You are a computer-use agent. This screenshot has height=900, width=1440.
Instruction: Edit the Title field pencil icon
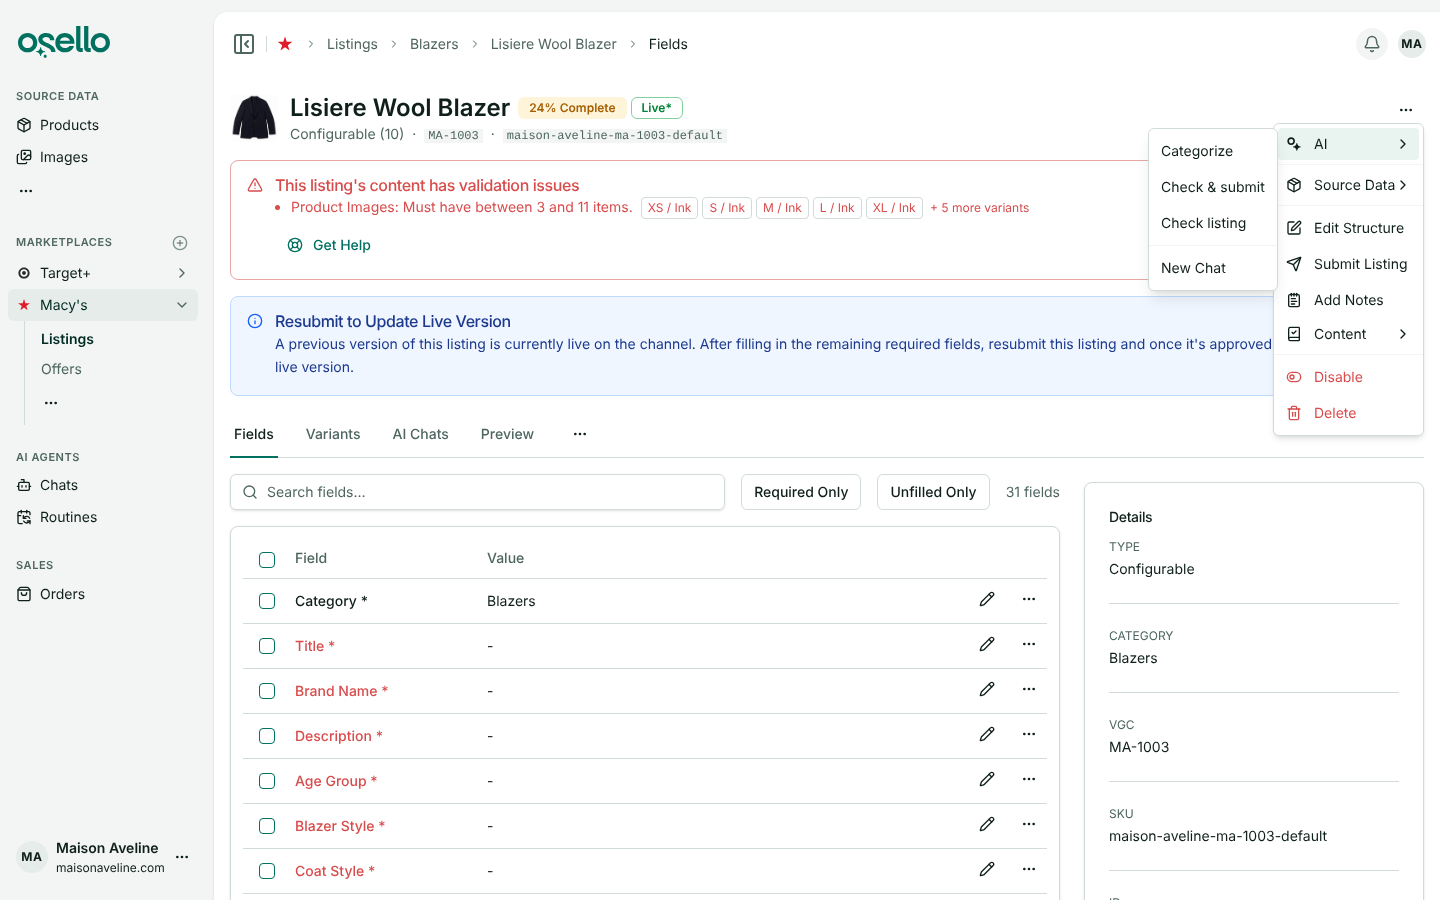click(x=987, y=644)
